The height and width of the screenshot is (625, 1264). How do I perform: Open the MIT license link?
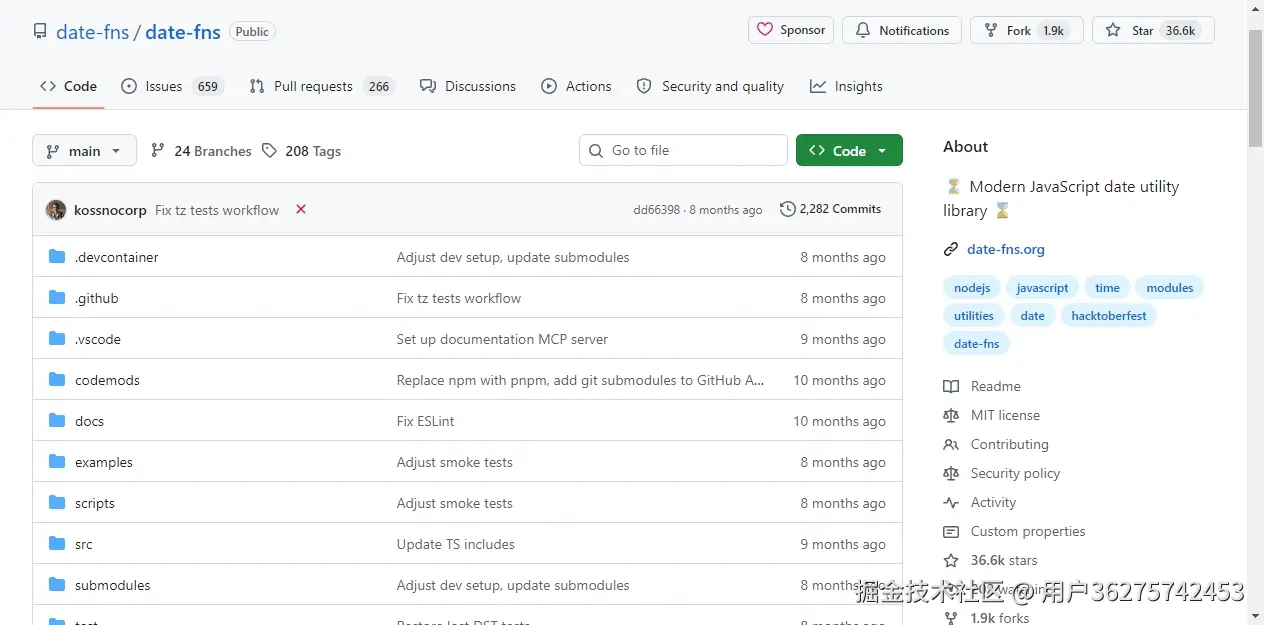tap(992, 415)
